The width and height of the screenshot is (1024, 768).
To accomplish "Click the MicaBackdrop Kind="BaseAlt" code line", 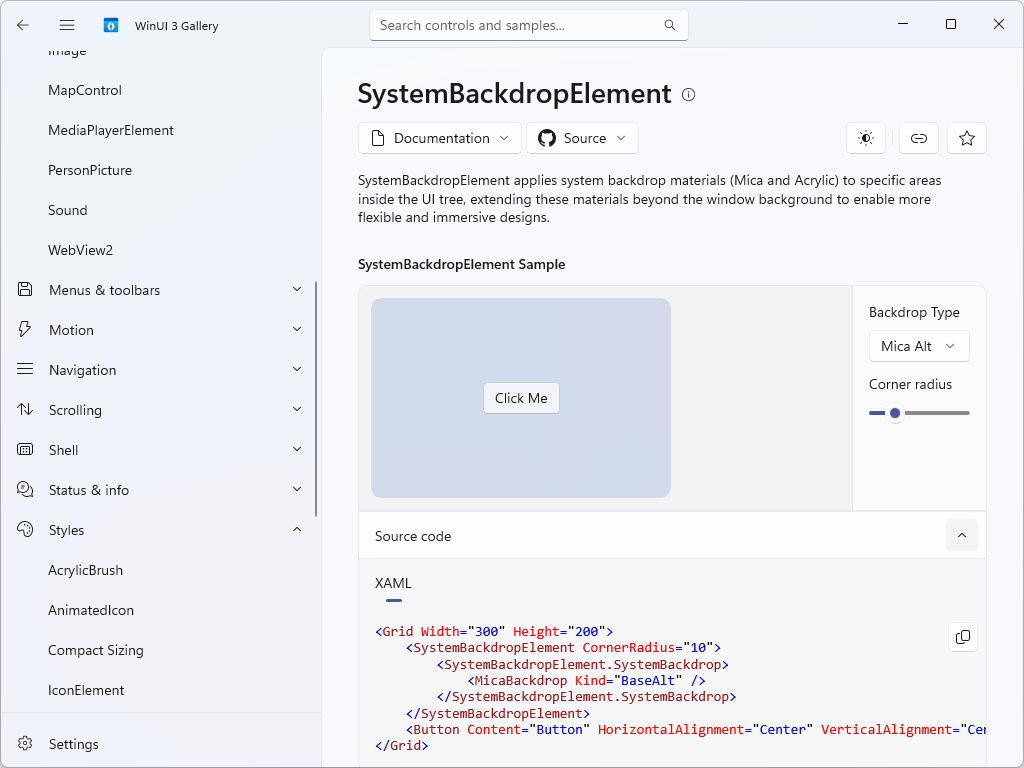I will point(586,680).
